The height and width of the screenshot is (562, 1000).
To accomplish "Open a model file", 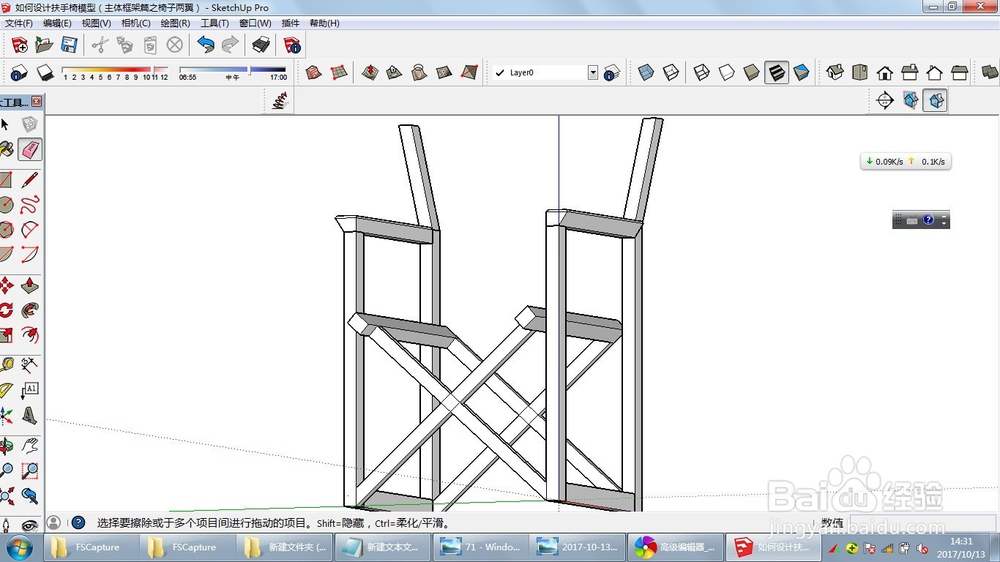I will pos(44,45).
